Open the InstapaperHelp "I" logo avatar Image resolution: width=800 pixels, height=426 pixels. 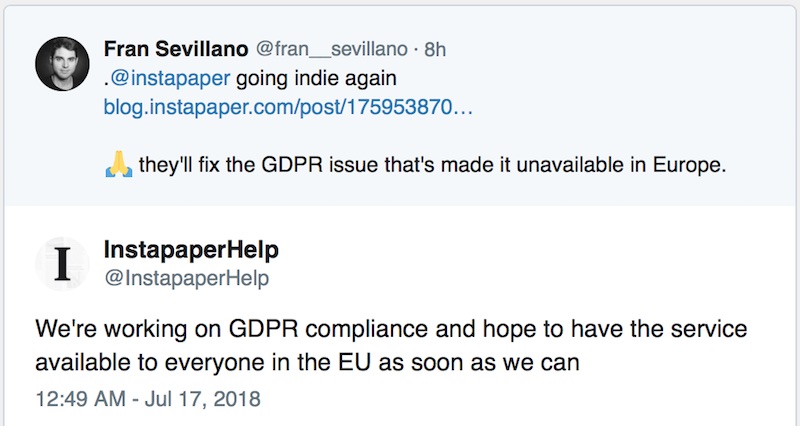click(64, 262)
